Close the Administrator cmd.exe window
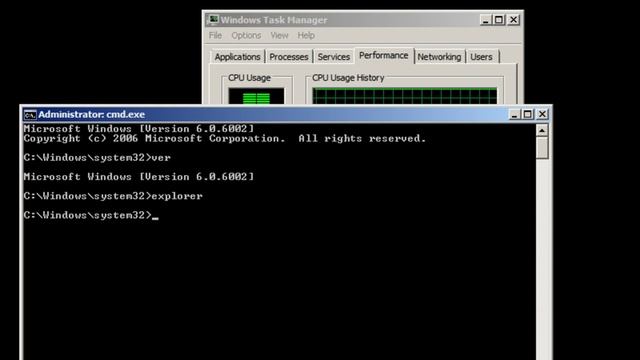Image resolution: width=640 pixels, height=360 pixels. pos(542,114)
